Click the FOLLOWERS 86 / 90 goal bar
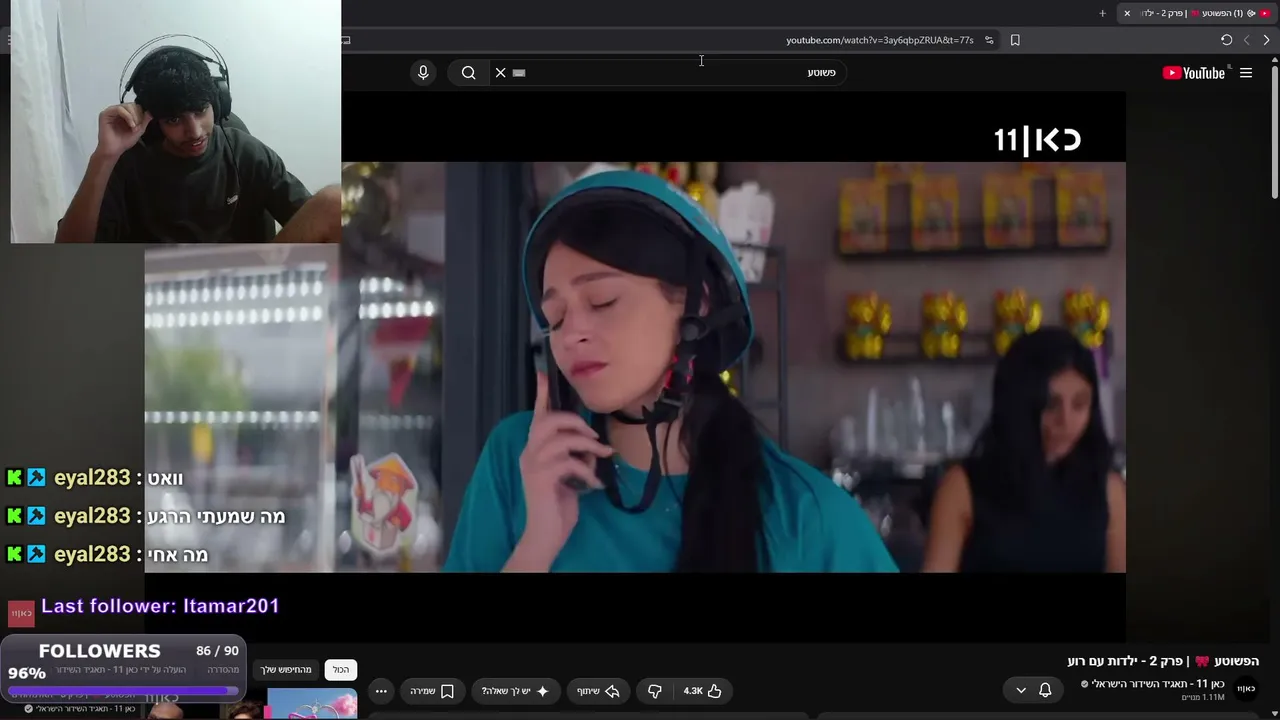This screenshot has width=1280, height=720. click(123, 668)
